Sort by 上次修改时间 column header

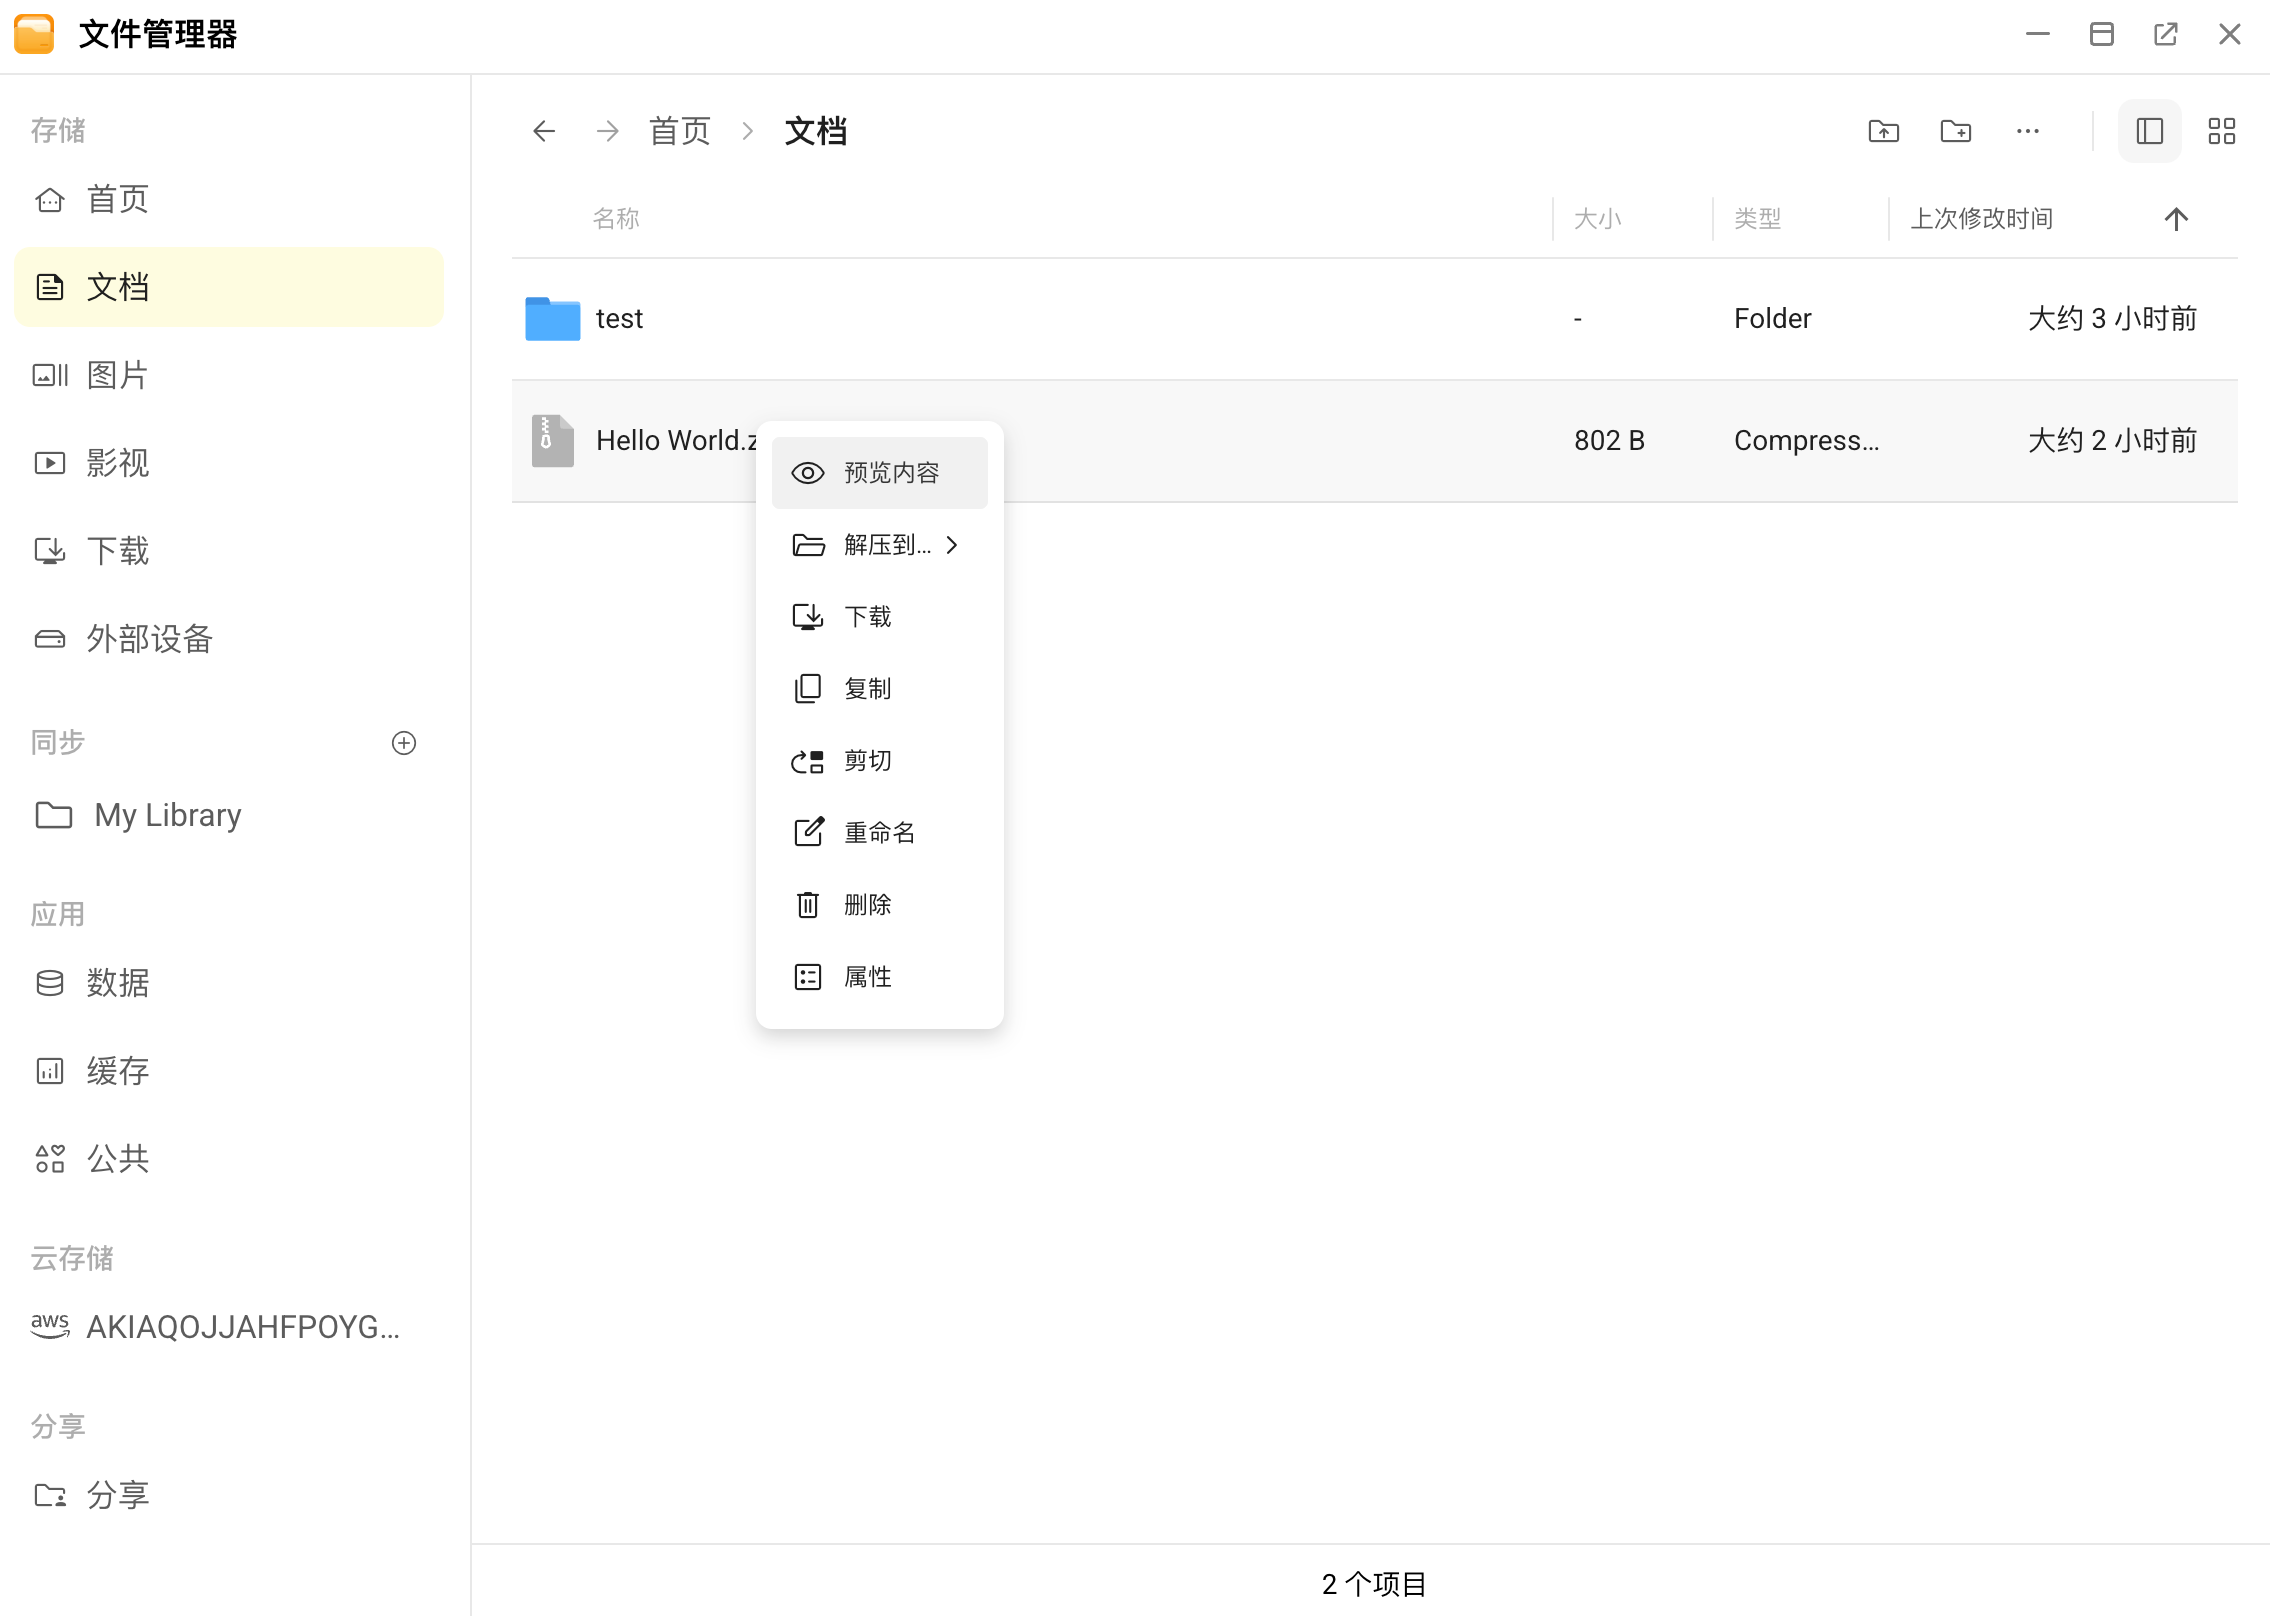coord(1982,219)
